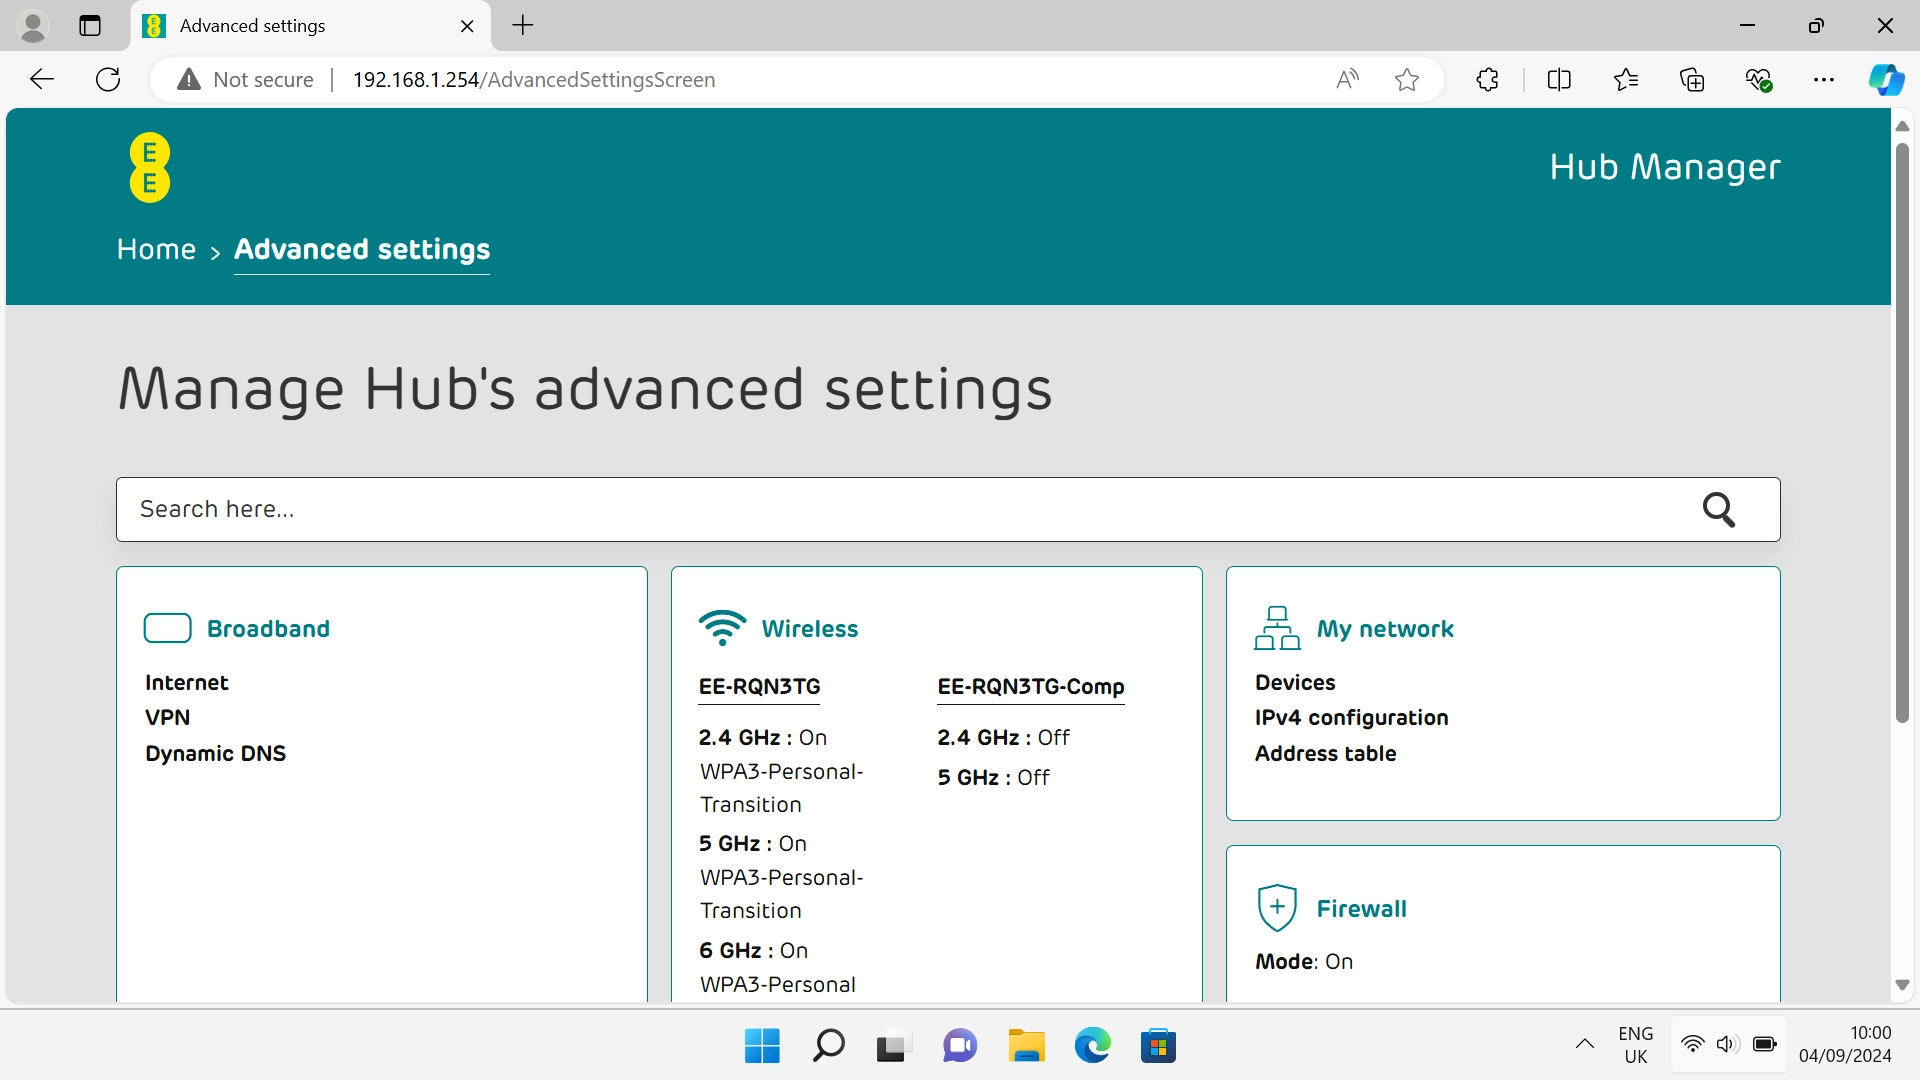
Task: Click the My network panel icon
Action: click(x=1278, y=627)
